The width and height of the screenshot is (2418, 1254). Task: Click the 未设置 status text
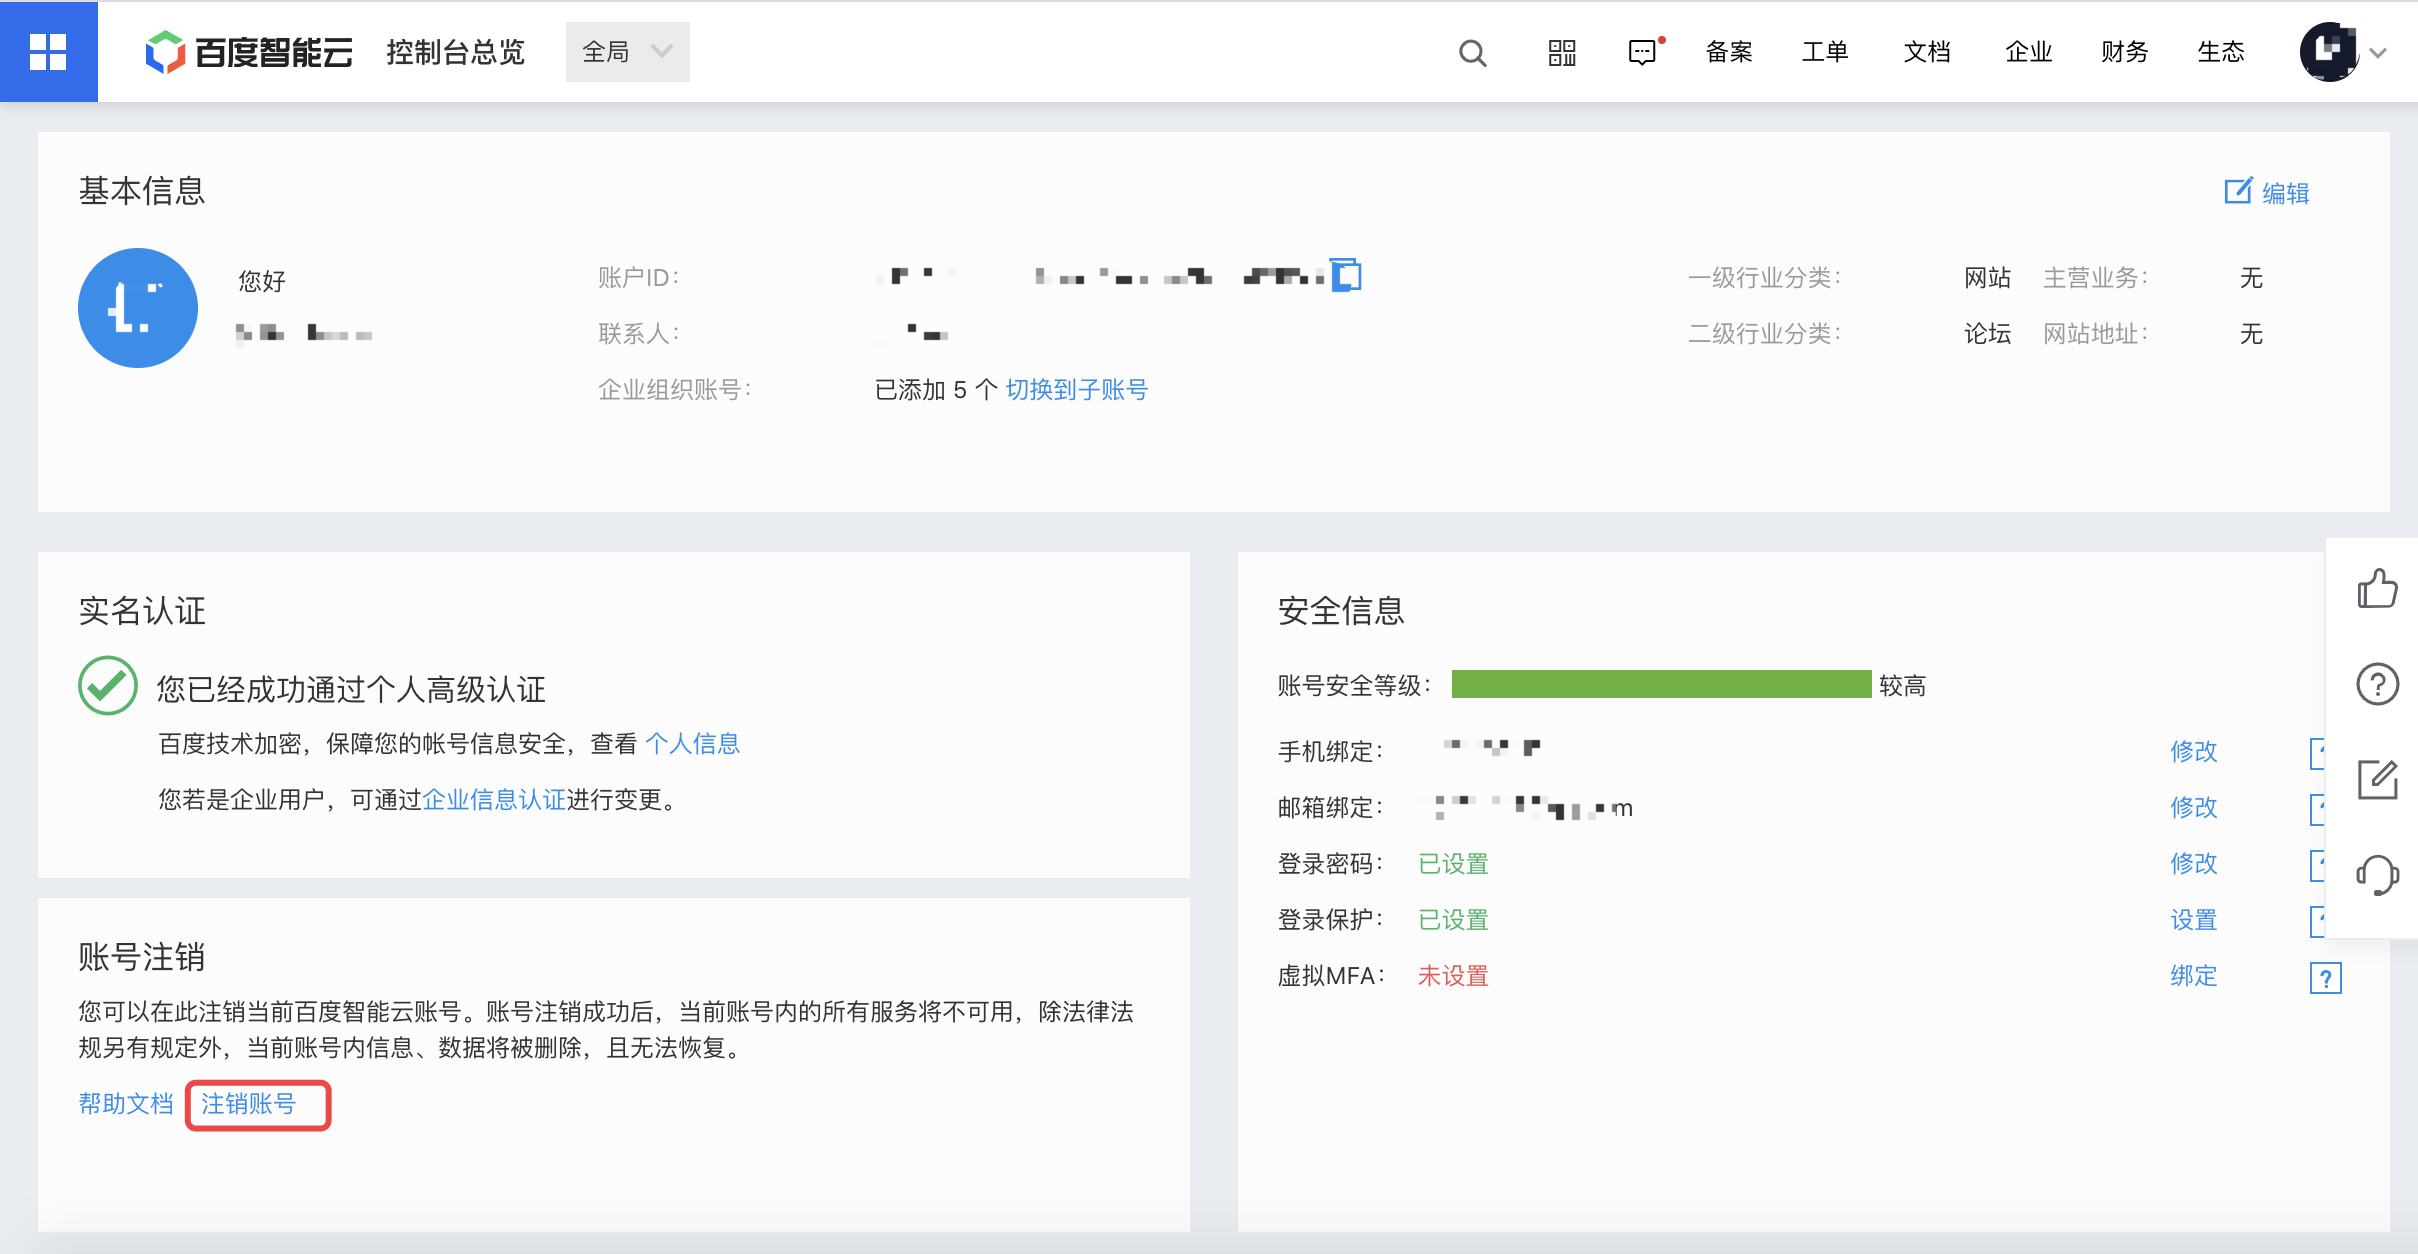pos(1454,976)
